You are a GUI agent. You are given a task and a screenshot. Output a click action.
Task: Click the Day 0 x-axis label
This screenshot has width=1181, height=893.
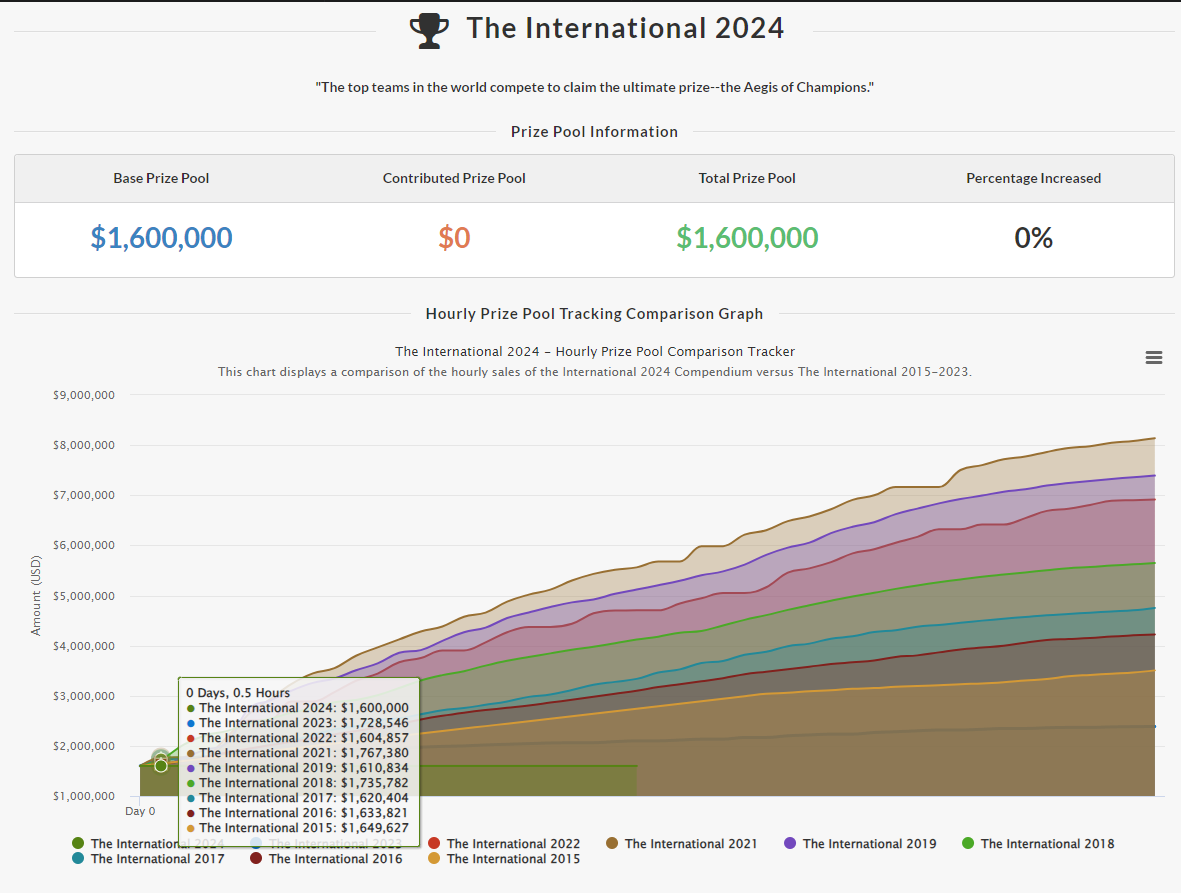(x=140, y=811)
